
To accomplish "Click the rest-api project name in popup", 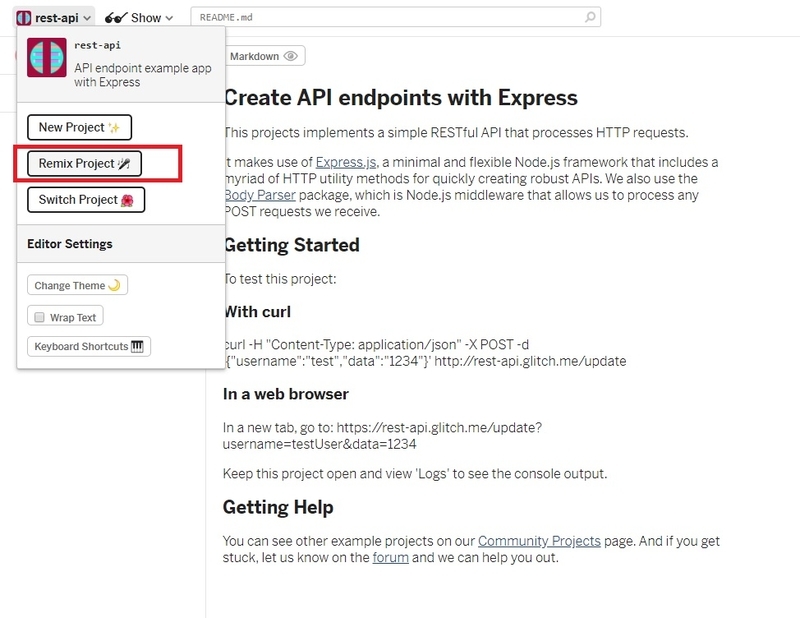I will coord(97,45).
